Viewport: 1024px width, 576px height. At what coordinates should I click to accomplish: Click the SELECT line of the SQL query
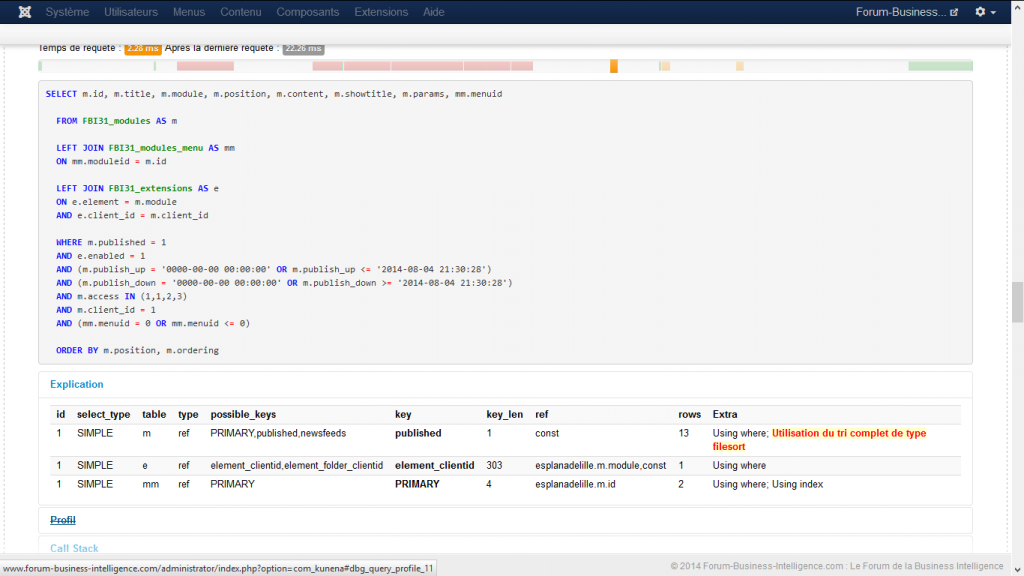274,94
